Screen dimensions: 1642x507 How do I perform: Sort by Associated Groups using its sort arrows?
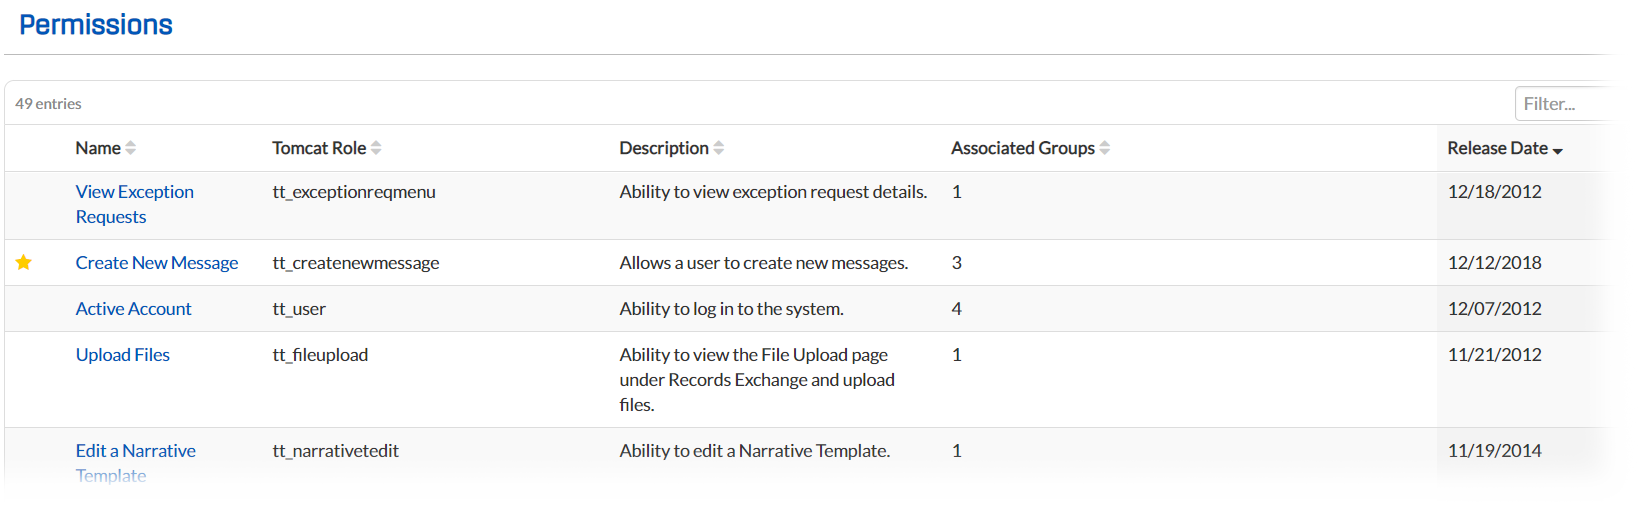pyautogui.click(x=1105, y=148)
